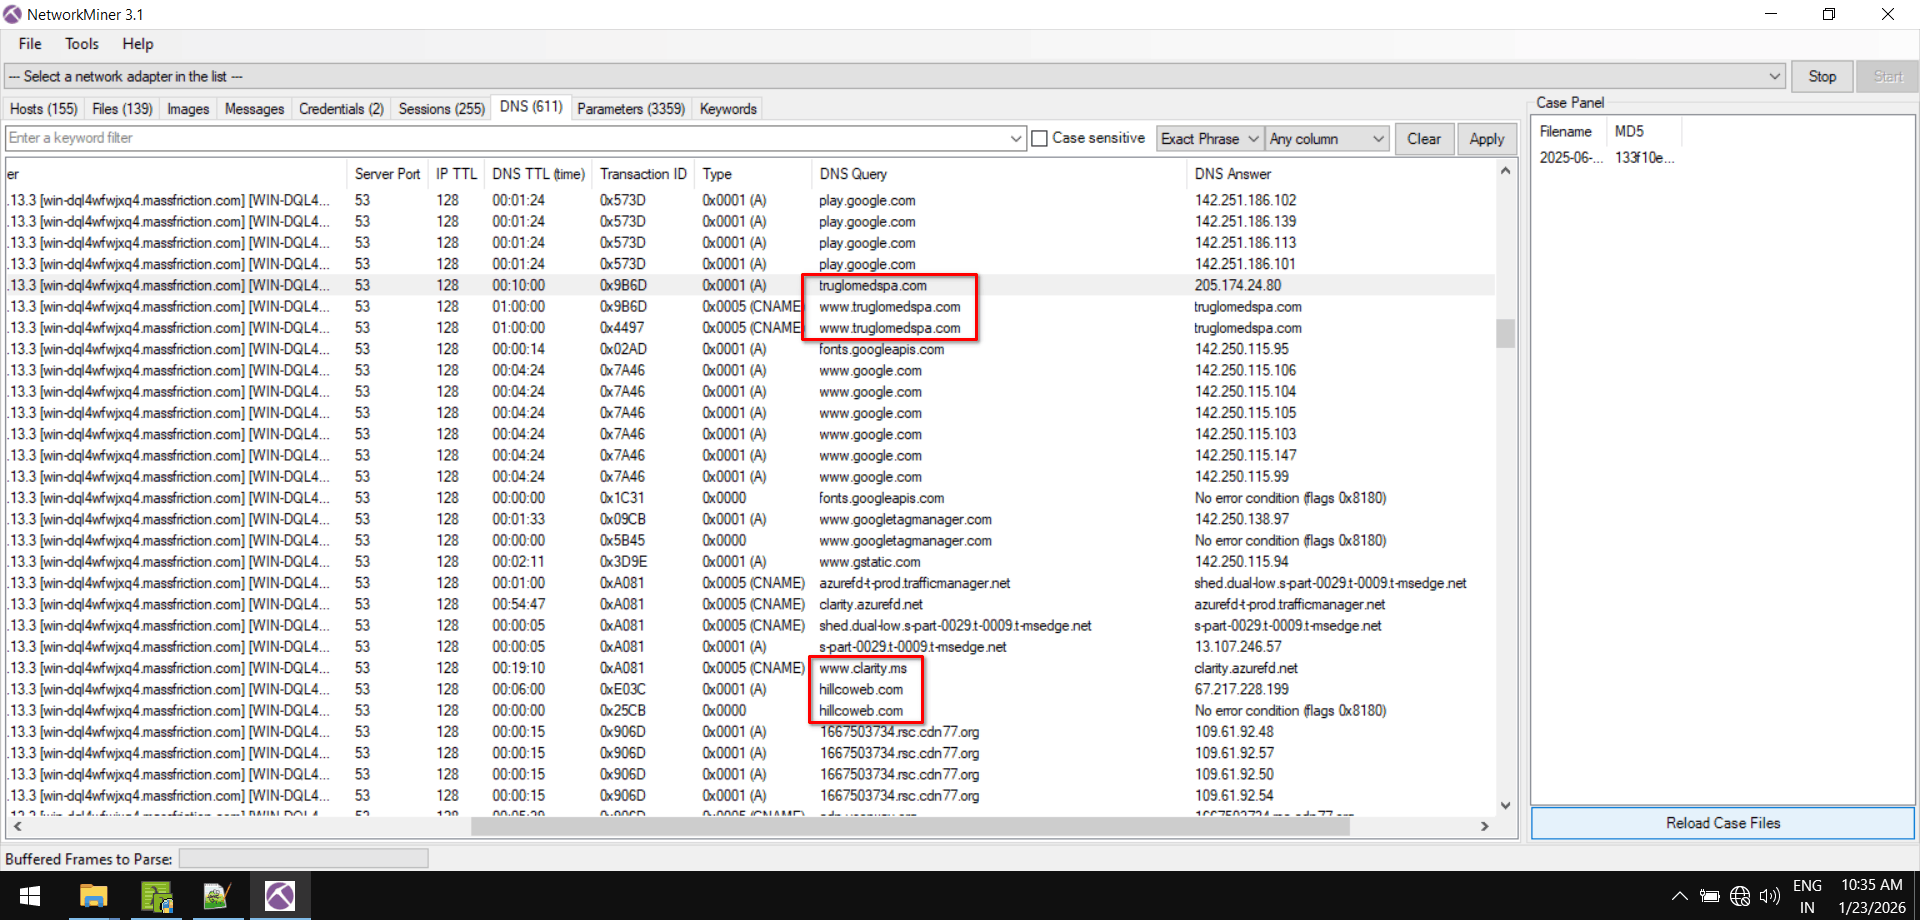This screenshot has height=920, width=1920.
Task: Open the volume control tray icon
Action: (x=1770, y=896)
